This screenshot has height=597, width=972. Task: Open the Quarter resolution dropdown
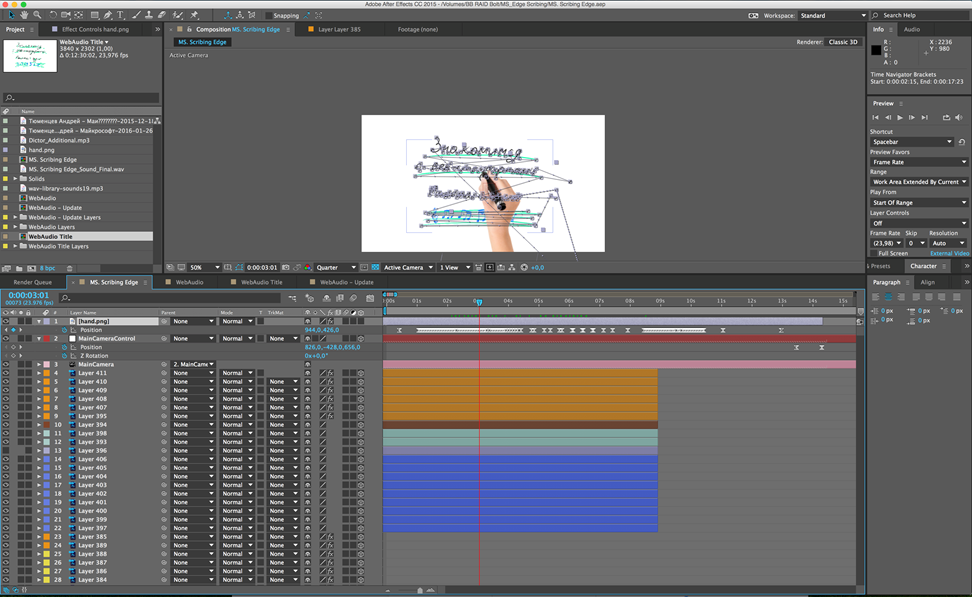coord(335,267)
